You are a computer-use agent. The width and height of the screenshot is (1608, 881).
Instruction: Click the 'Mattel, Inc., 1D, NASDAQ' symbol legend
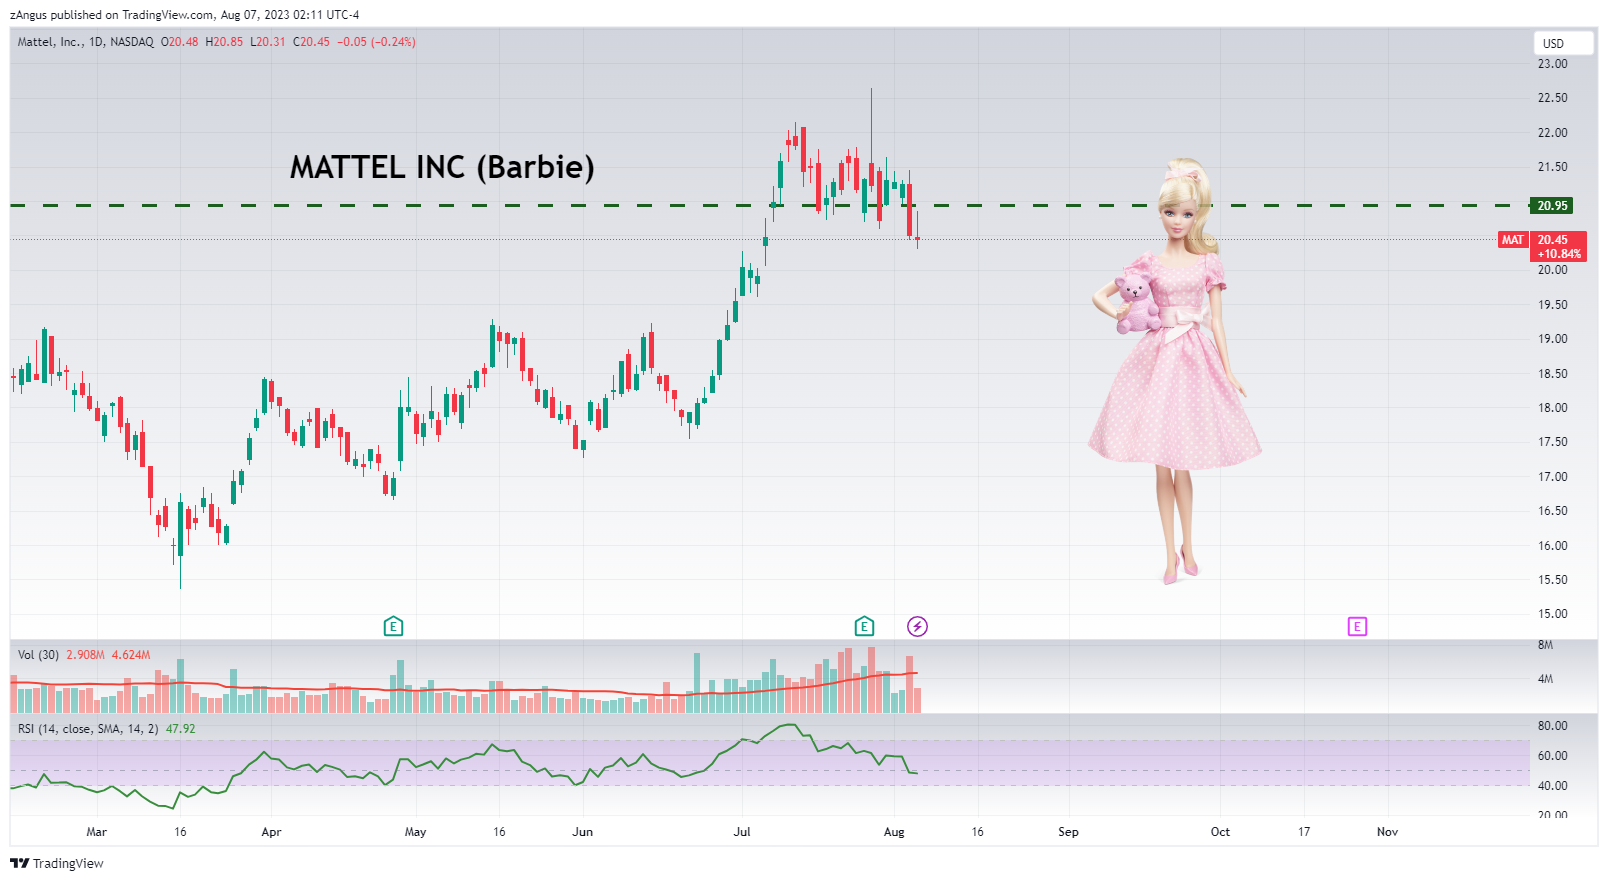coord(86,42)
